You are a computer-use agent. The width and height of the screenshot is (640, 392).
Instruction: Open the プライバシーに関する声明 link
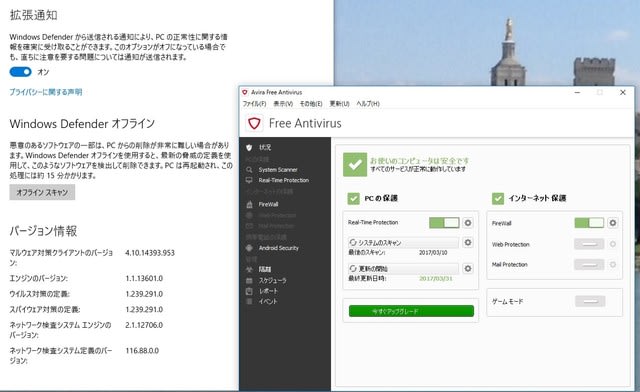46,92
